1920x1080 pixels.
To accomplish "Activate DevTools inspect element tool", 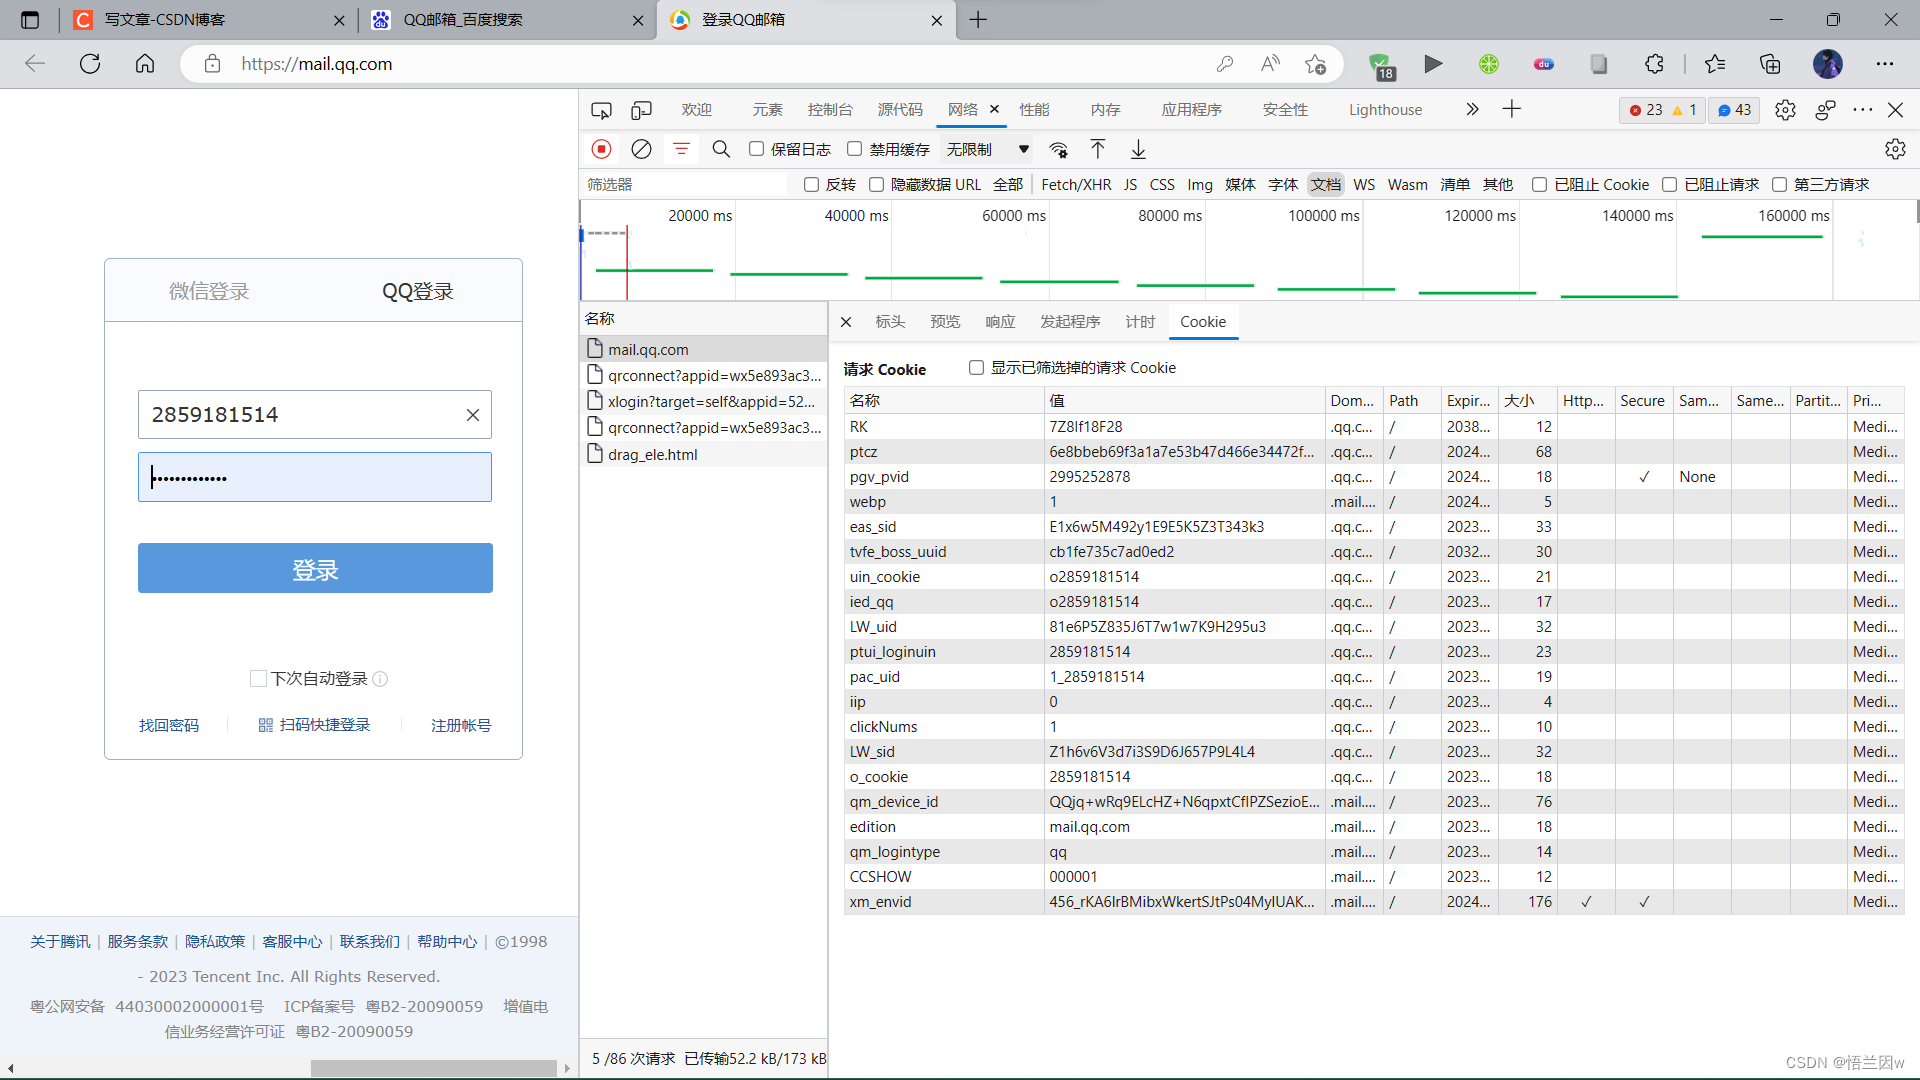I will 601,110.
